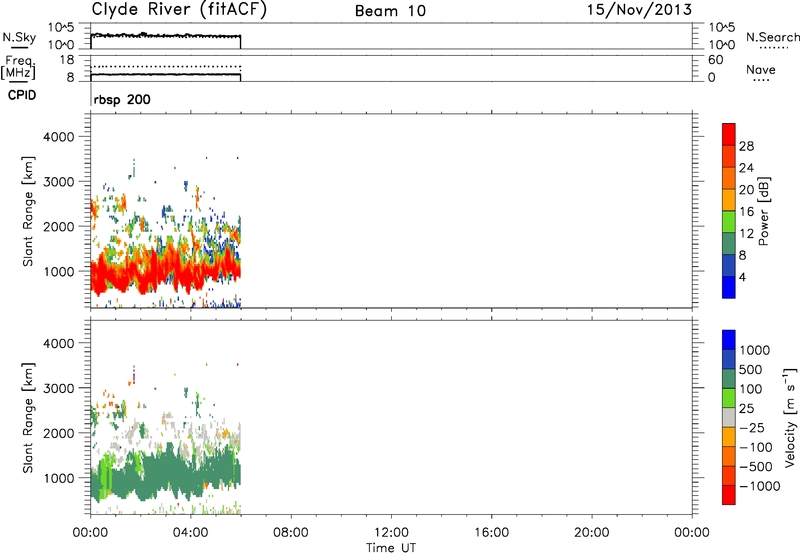Click the dotted Nave trace in frequency panel
The image size is (800, 554).
click(x=165, y=67)
